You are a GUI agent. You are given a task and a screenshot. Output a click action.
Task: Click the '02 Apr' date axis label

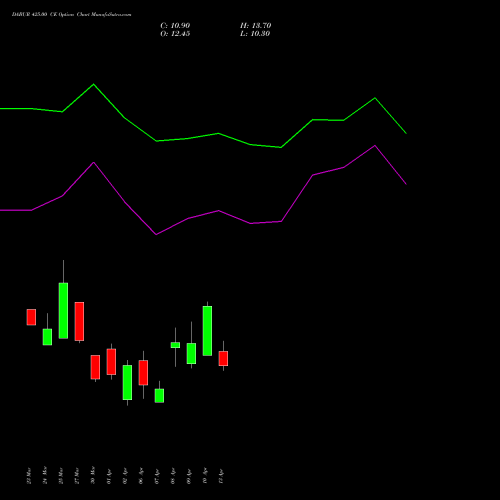[125, 476]
